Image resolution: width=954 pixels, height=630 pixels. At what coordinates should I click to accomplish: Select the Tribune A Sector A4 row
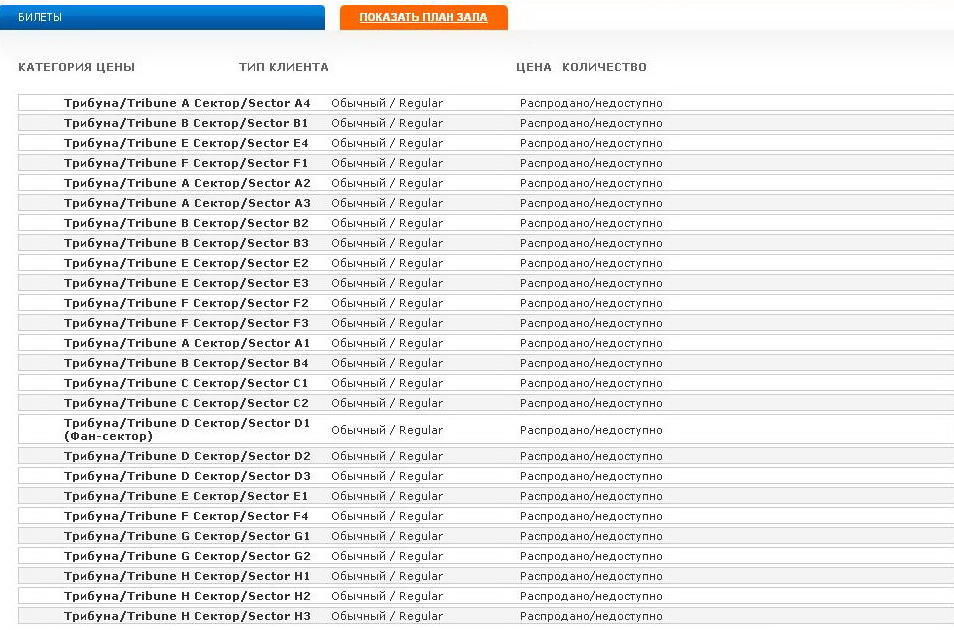click(187, 103)
